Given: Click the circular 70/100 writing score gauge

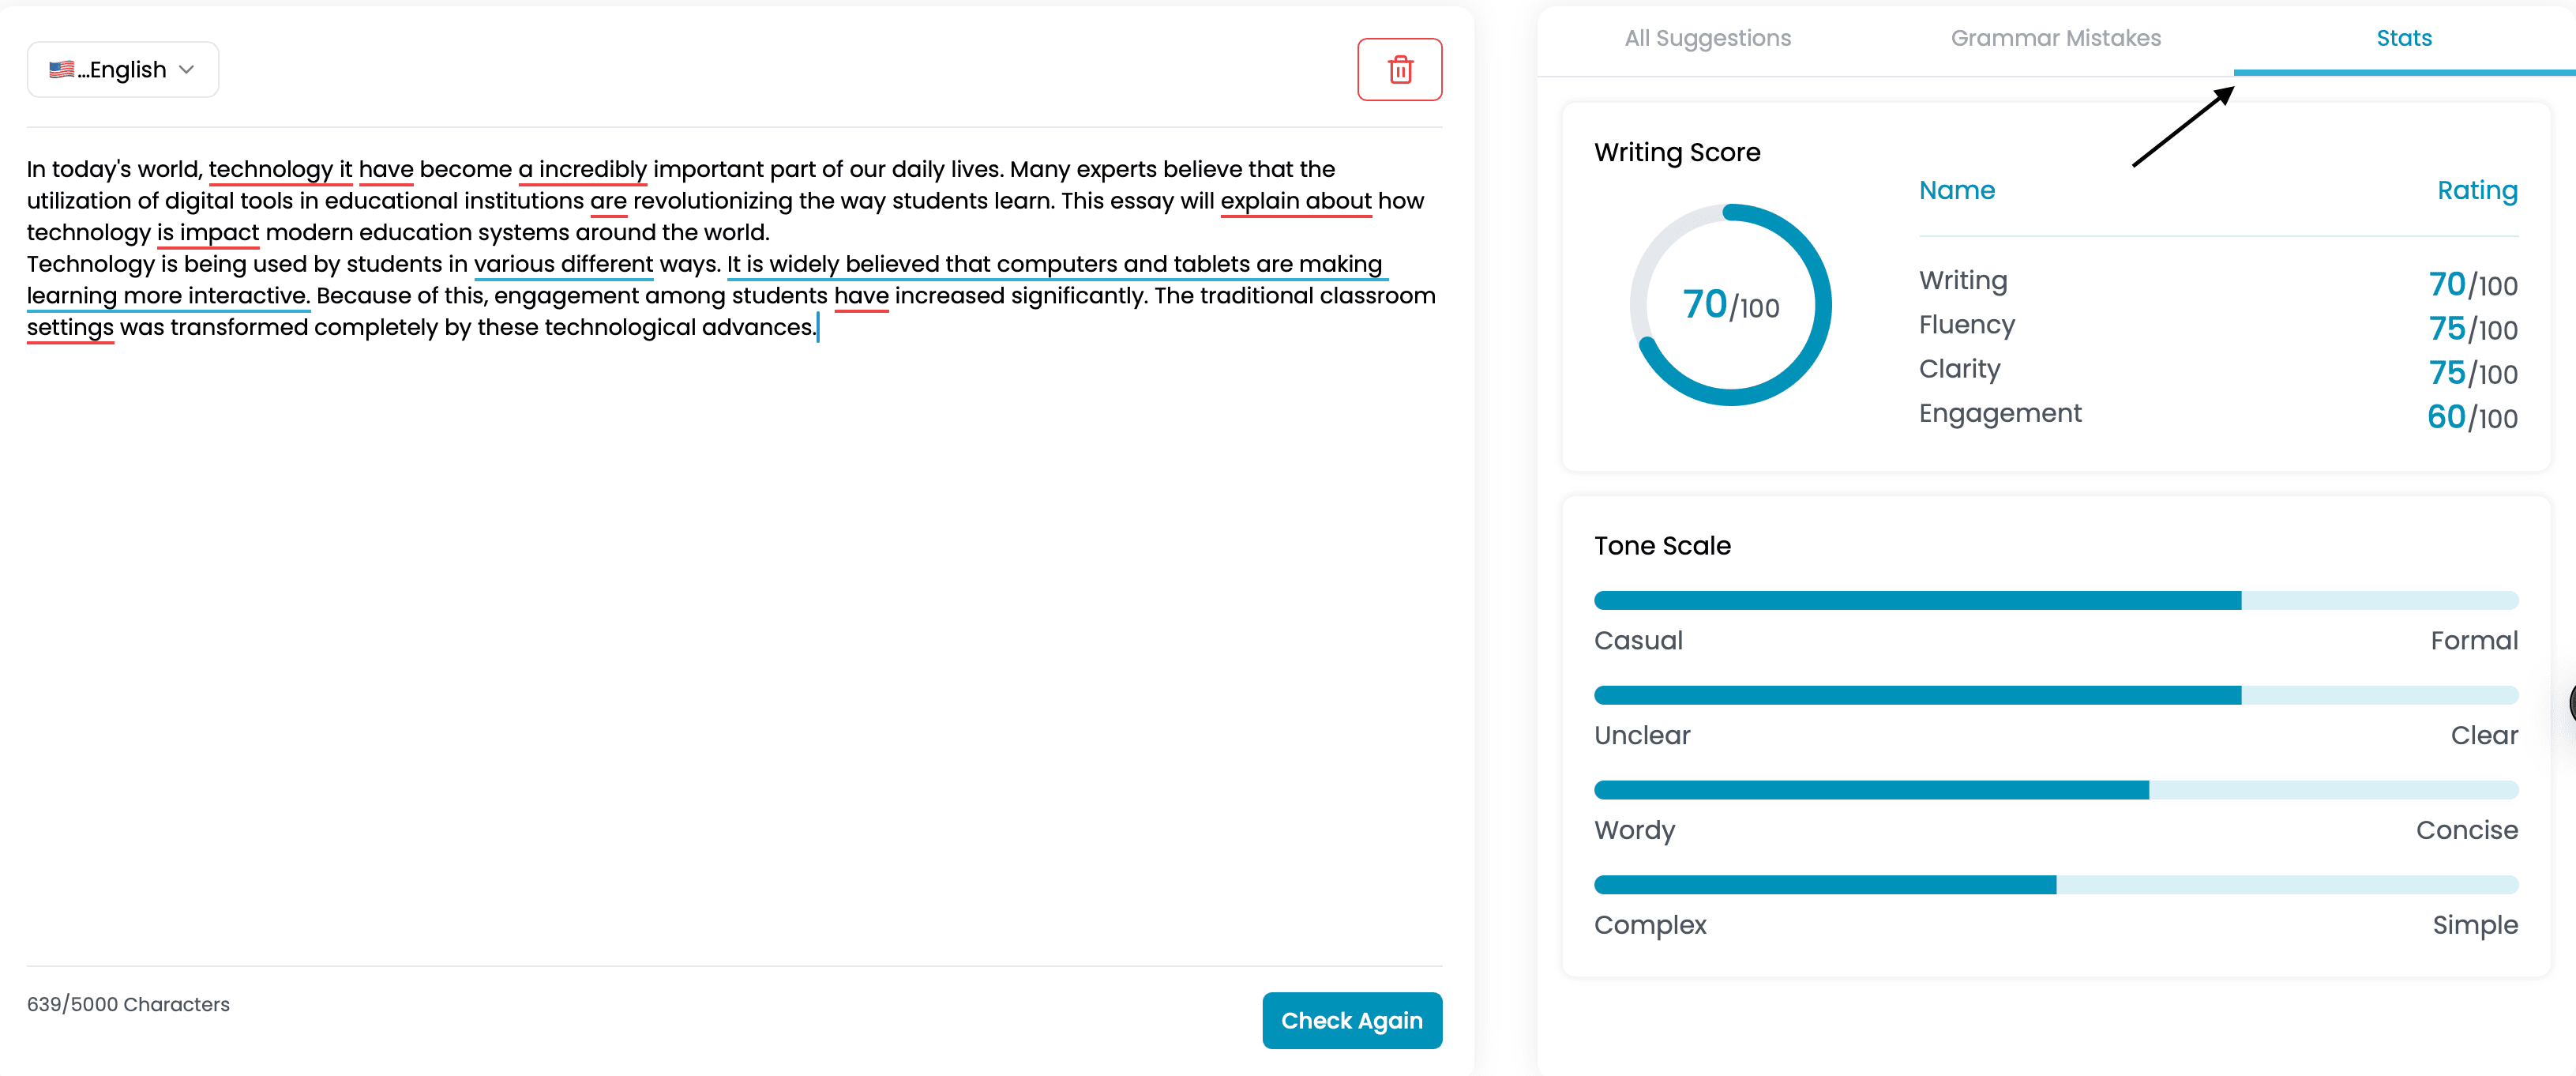Looking at the screenshot, I should pyautogui.click(x=1730, y=304).
